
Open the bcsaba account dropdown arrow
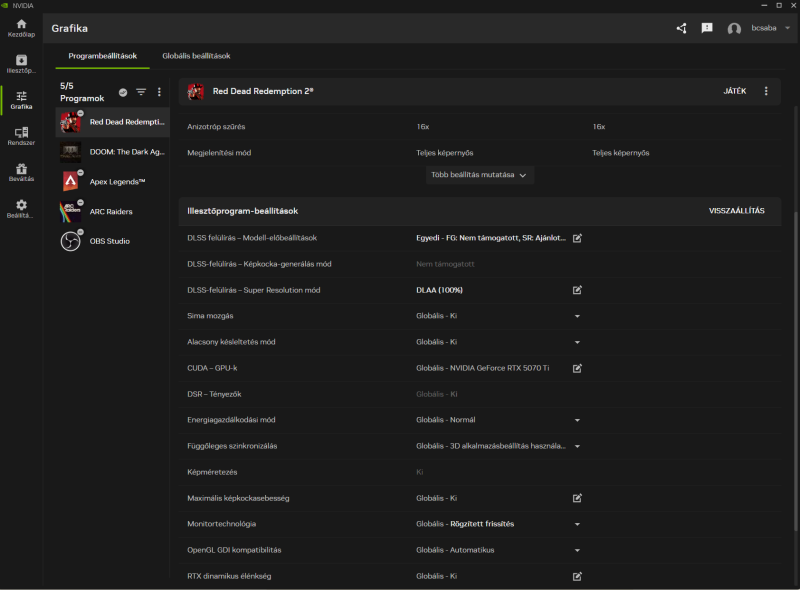coord(787,28)
